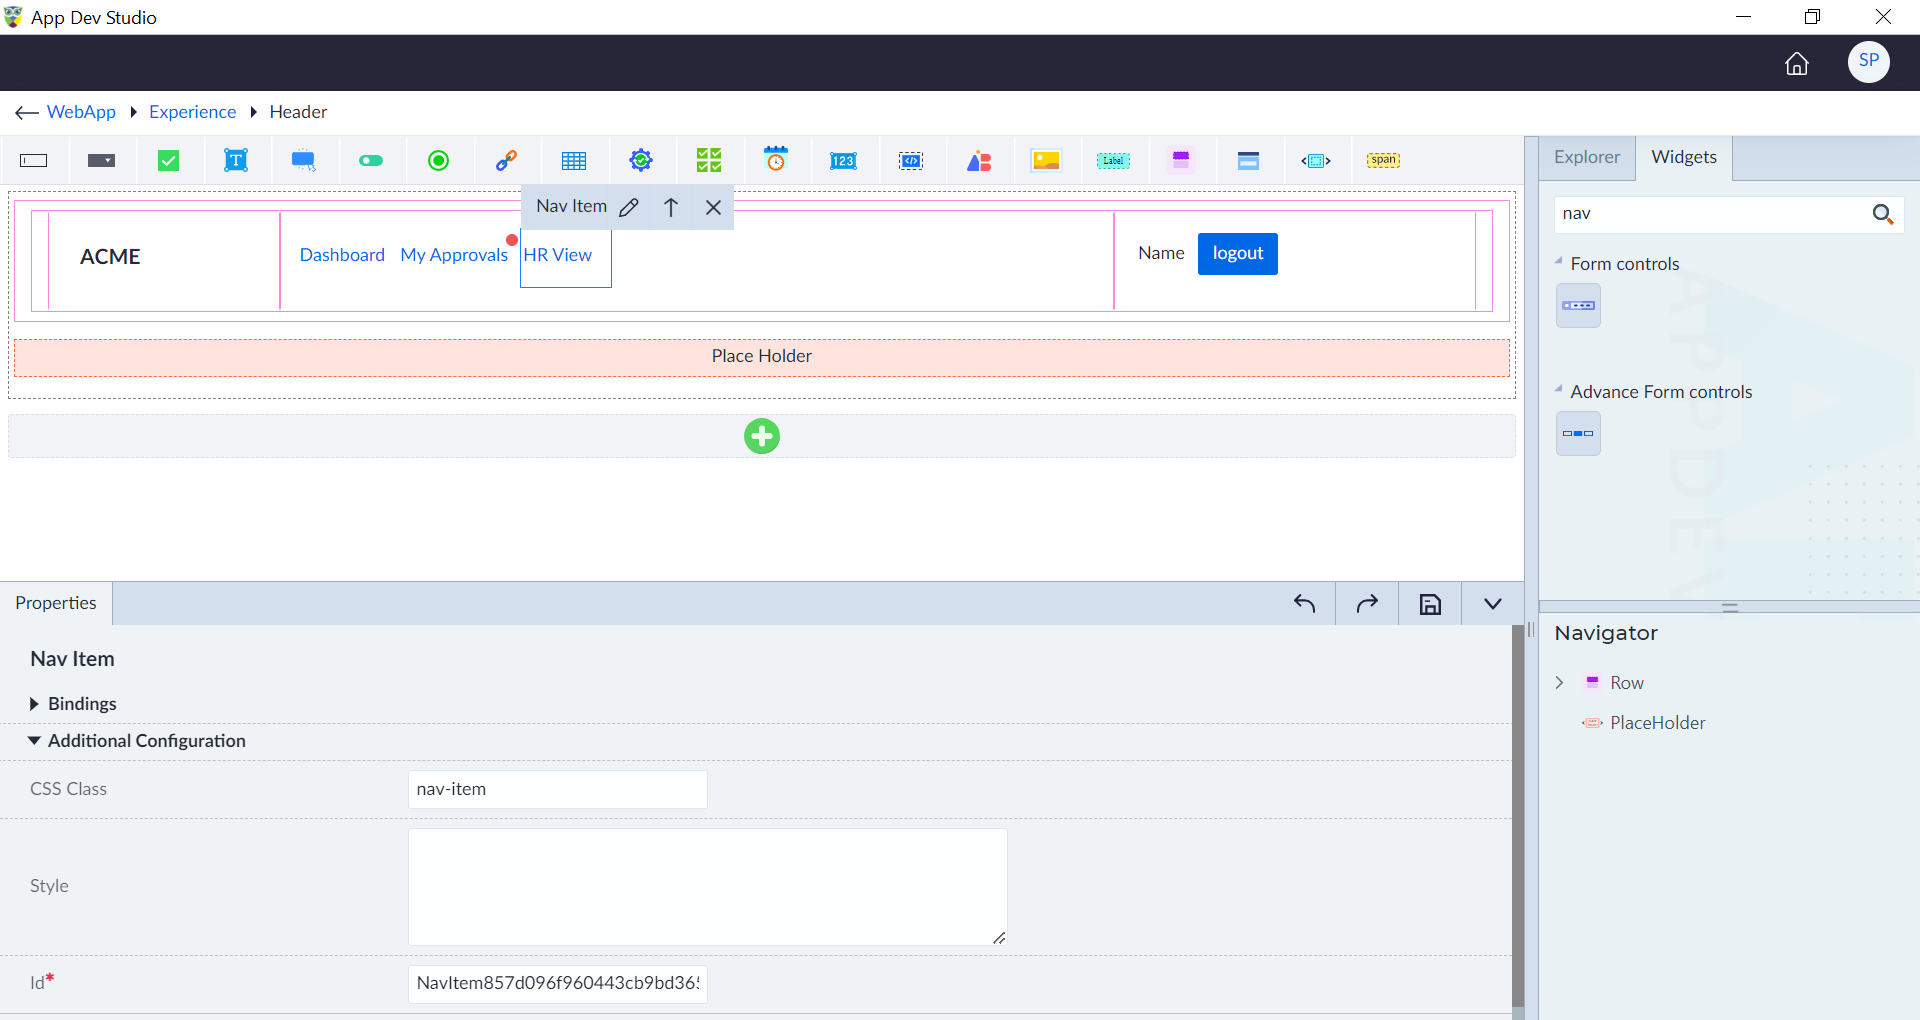Select the gear checkmark widget icon
This screenshot has height=1020, width=1920.
pos(641,161)
